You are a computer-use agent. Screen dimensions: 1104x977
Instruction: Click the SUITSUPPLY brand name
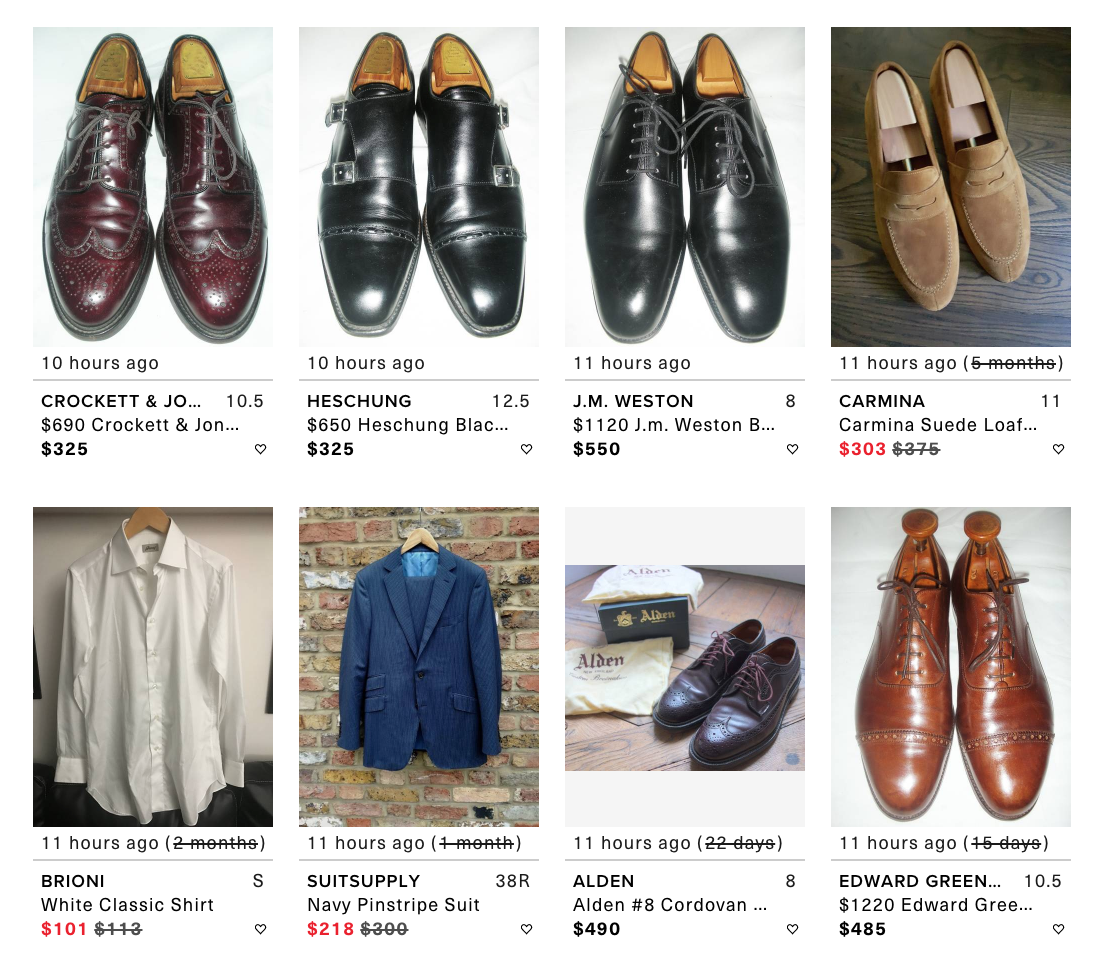(364, 881)
